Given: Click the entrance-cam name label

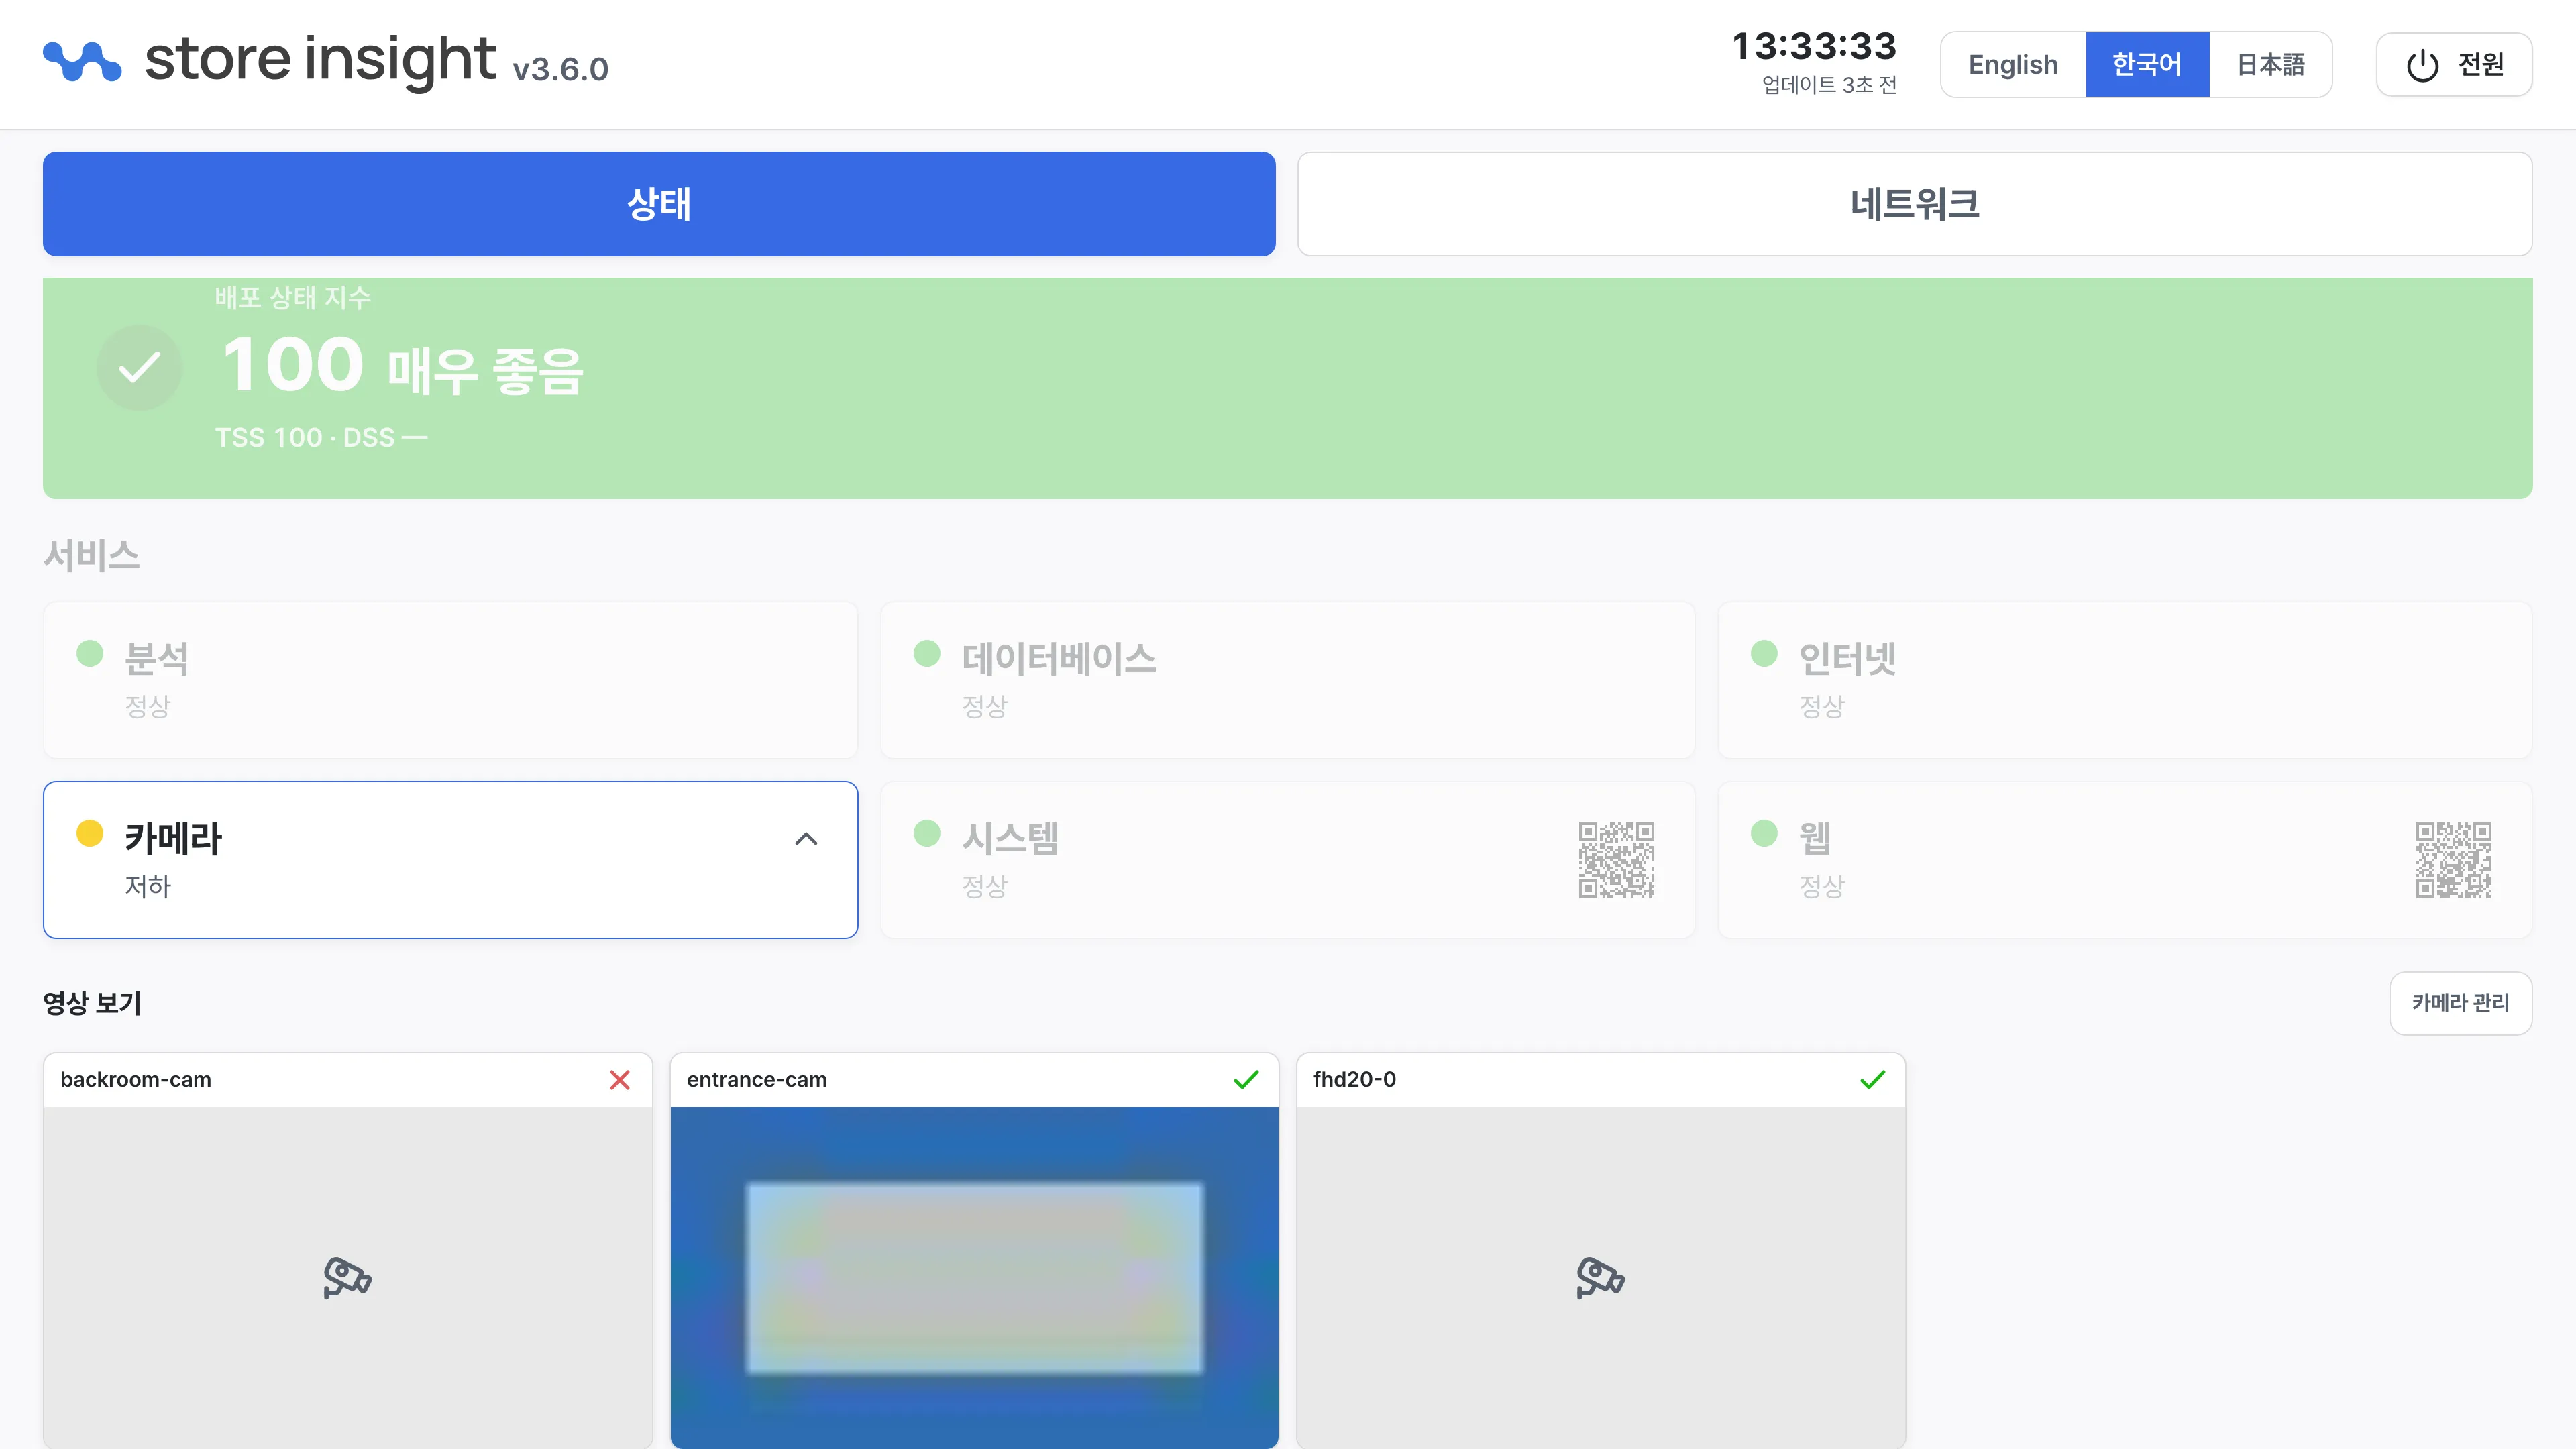Looking at the screenshot, I should [757, 1080].
